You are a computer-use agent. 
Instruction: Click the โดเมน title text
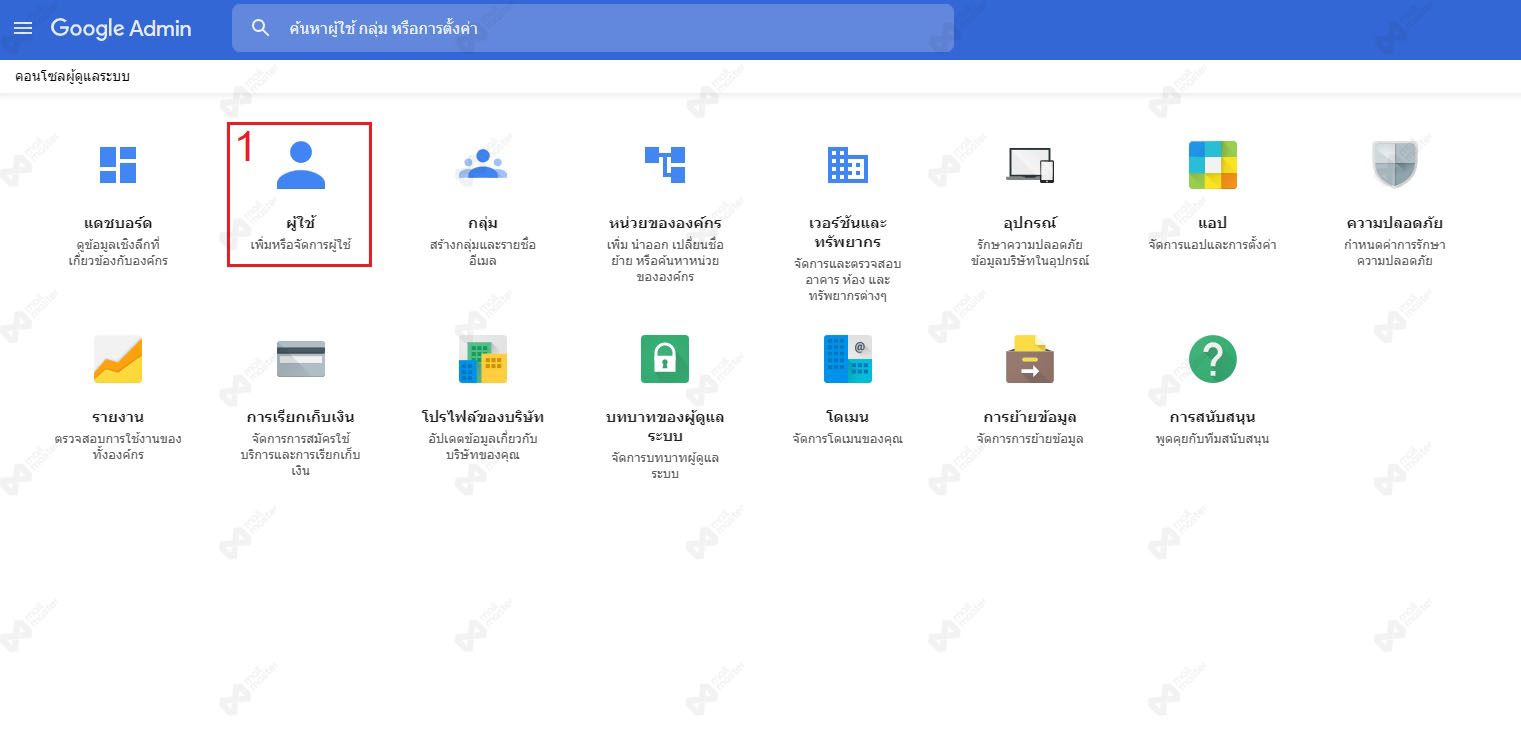[x=848, y=417]
